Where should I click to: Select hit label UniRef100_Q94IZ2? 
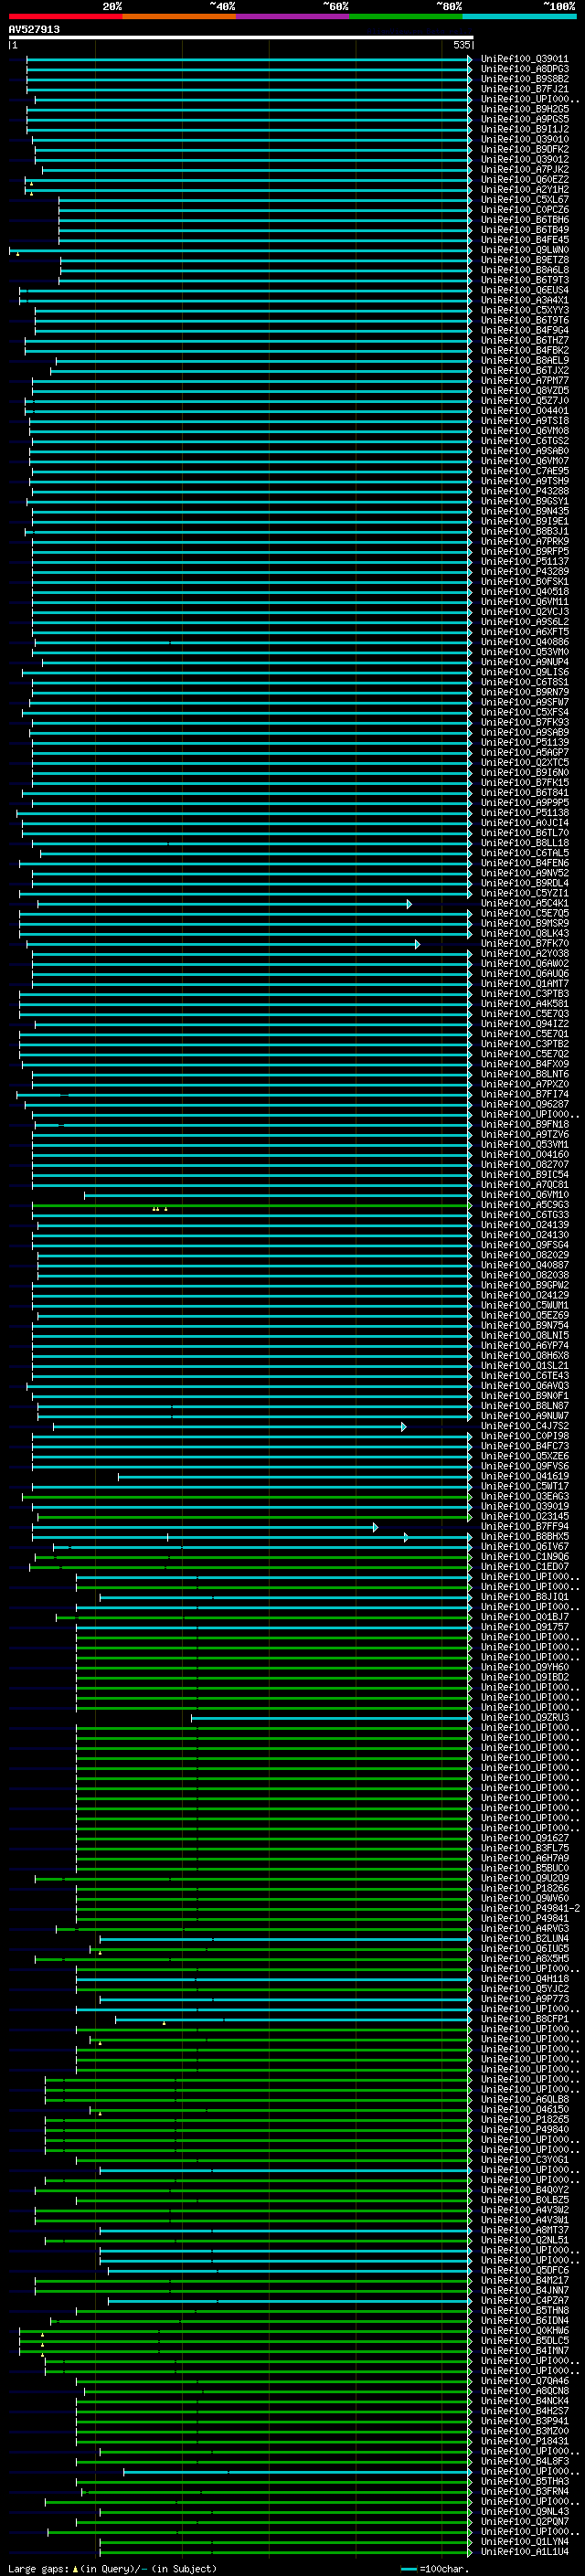[525, 1024]
